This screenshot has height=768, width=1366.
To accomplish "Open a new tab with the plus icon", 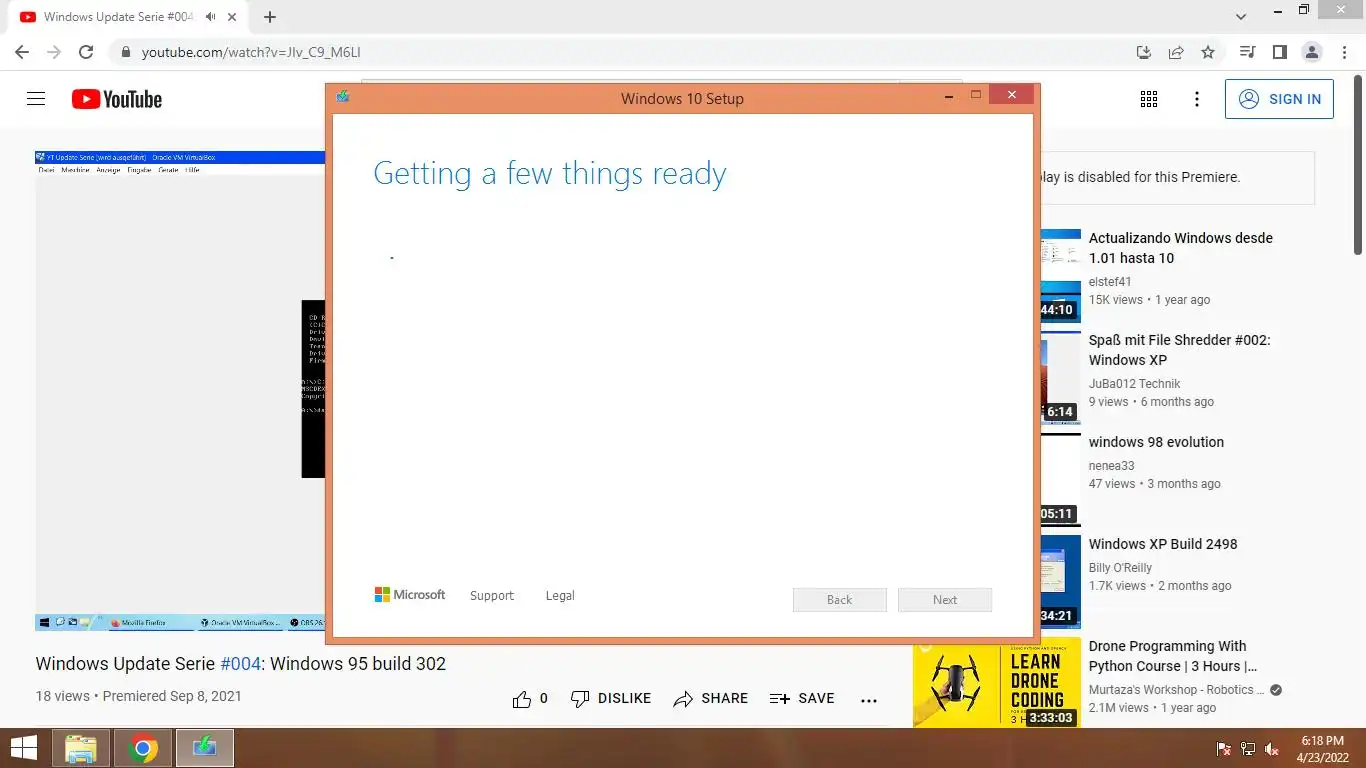I will [x=270, y=17].
